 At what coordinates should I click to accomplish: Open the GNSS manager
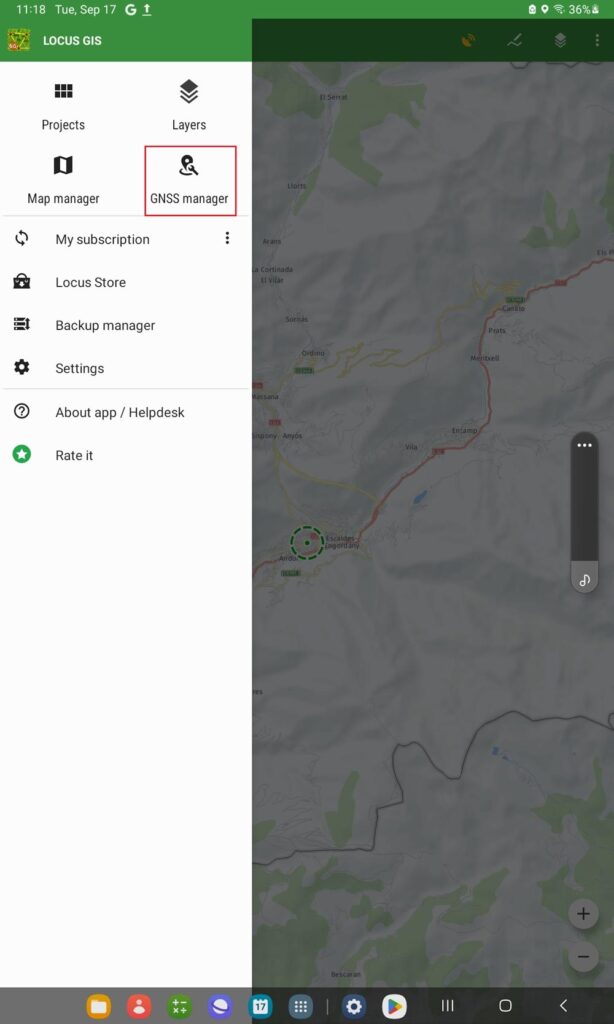pyautogui.click(x=190, y=180)
